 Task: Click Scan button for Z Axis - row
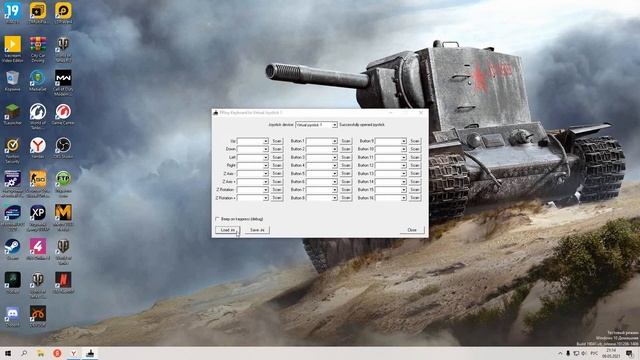coord(277,173)
